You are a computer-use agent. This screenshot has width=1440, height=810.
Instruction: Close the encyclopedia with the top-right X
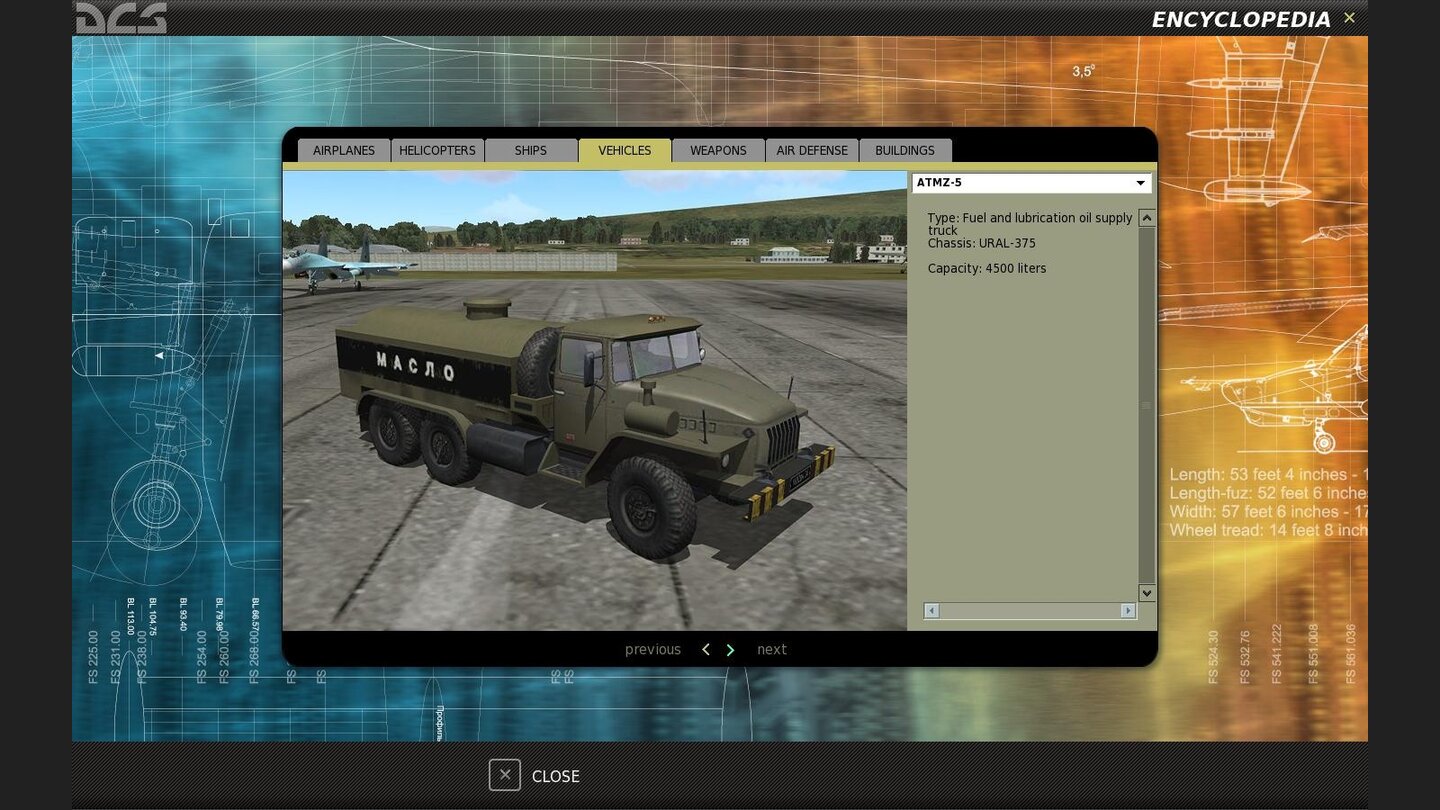pyautogui.click(x=1349, y=18)
